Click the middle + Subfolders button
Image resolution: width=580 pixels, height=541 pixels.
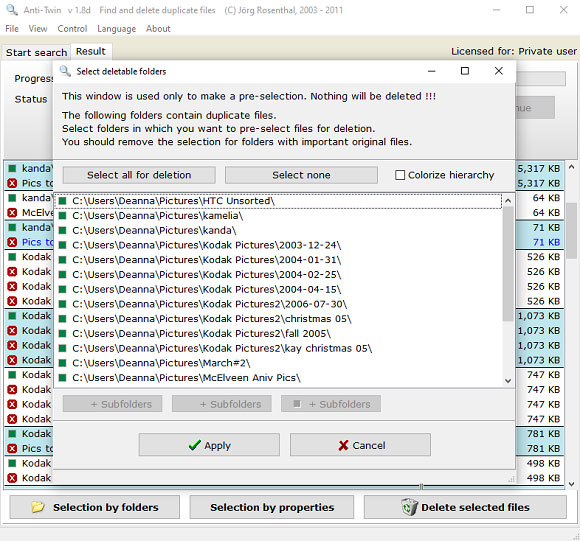coord(222,404)
